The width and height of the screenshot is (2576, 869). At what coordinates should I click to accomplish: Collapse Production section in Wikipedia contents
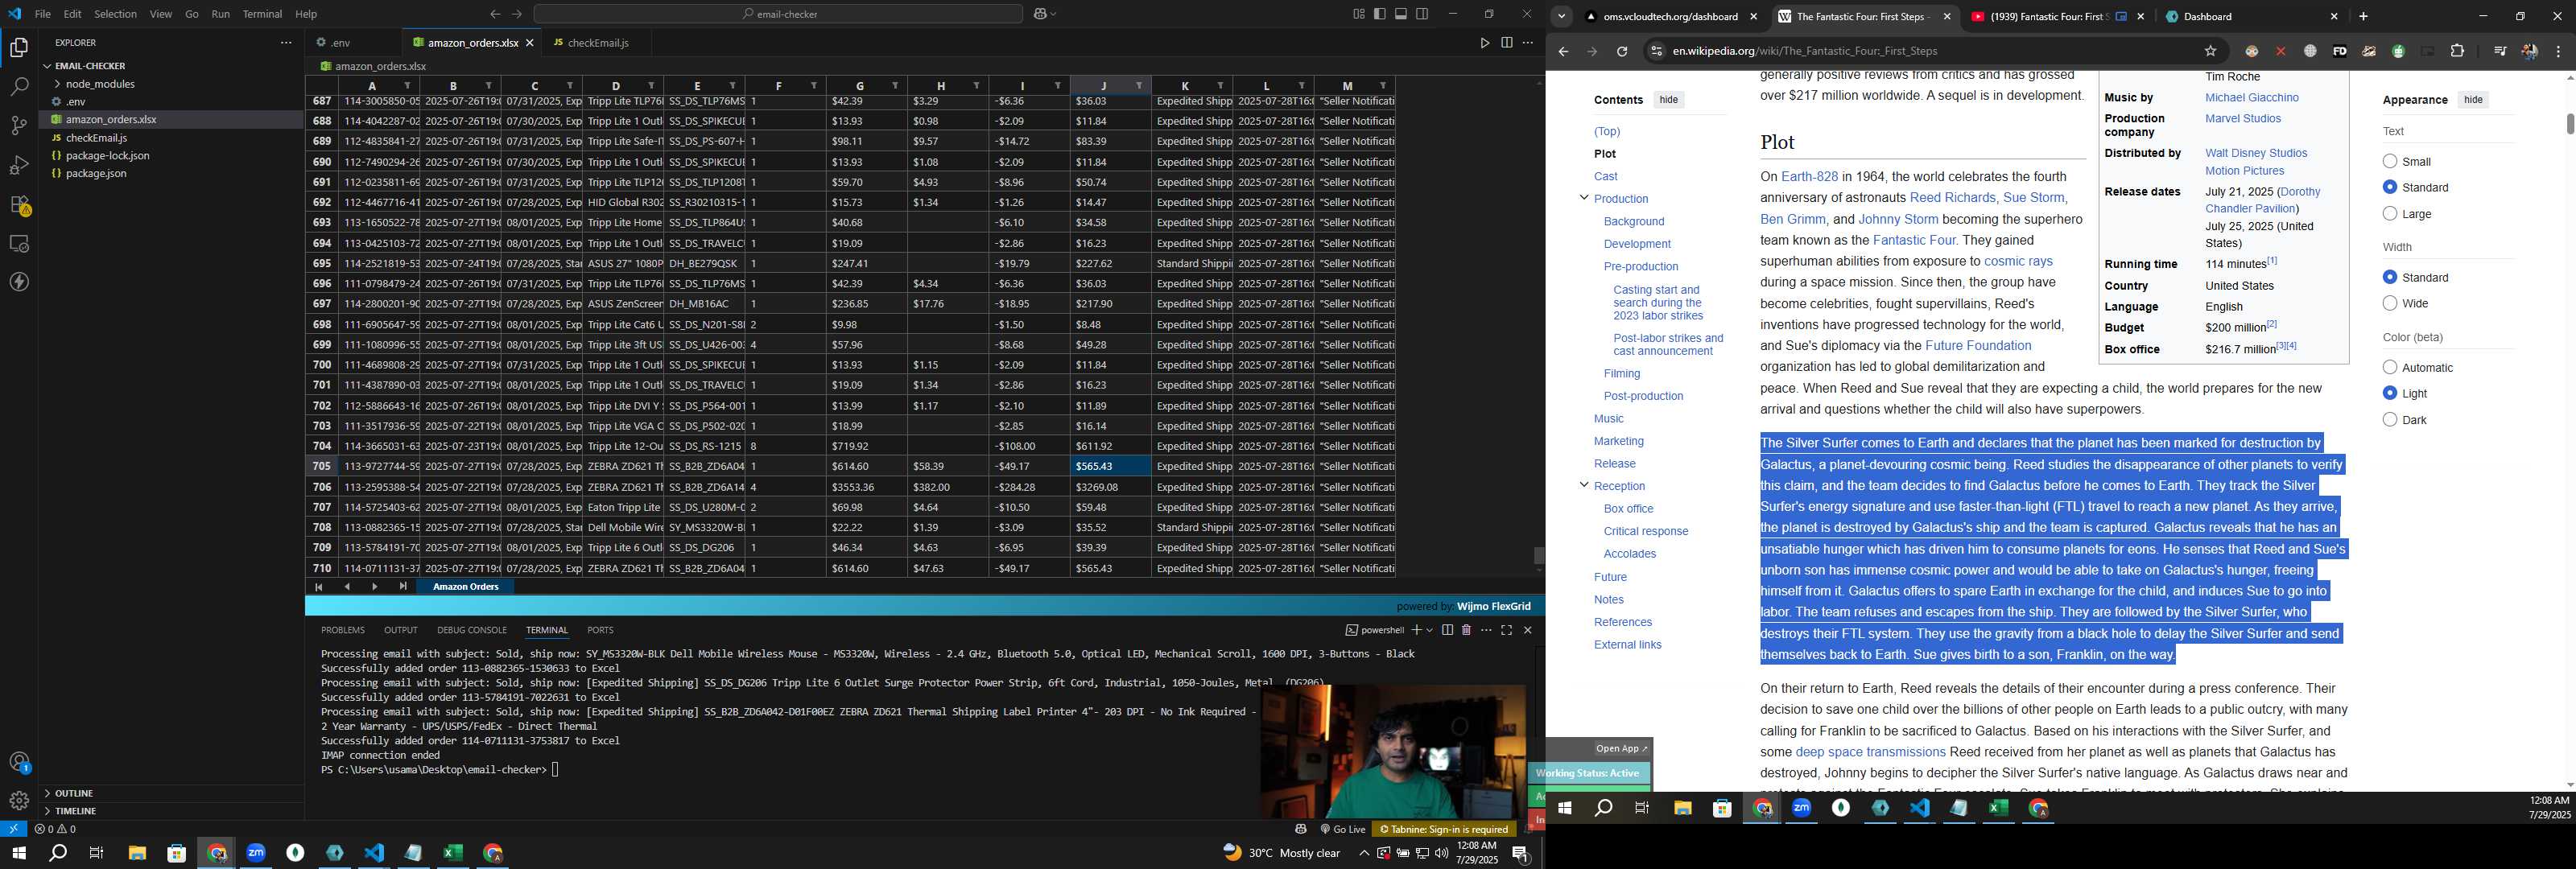pyautogui.click(x=1583, y=198)
